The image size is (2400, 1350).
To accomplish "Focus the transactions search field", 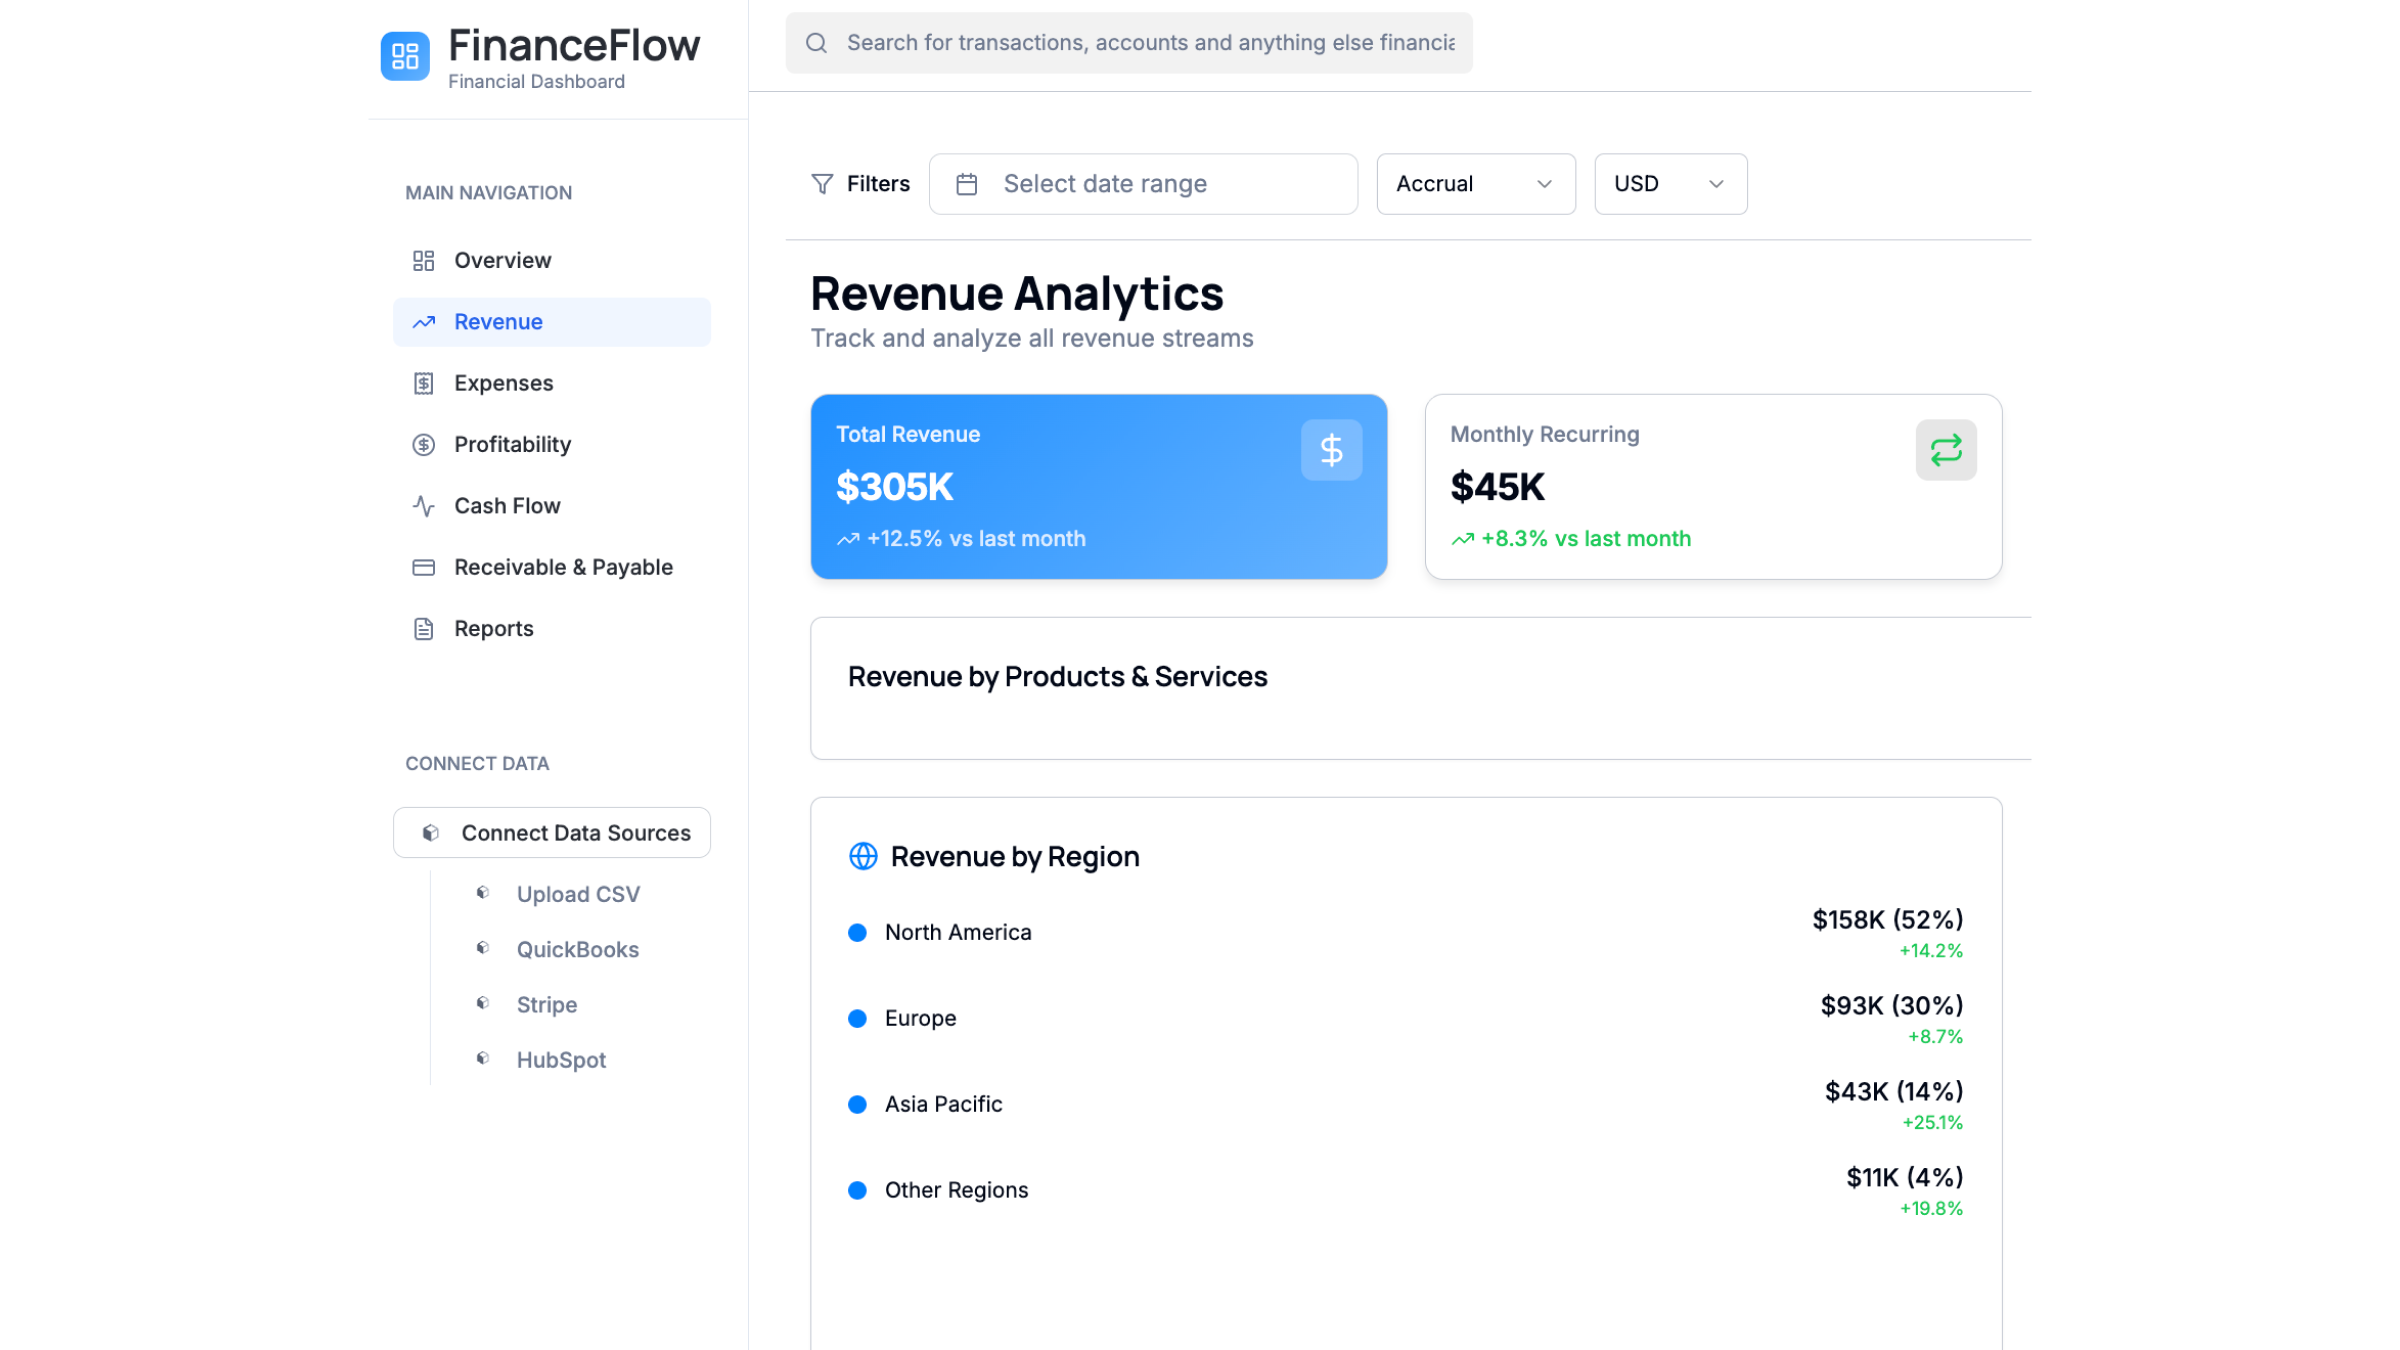I will coord(1150,43).
